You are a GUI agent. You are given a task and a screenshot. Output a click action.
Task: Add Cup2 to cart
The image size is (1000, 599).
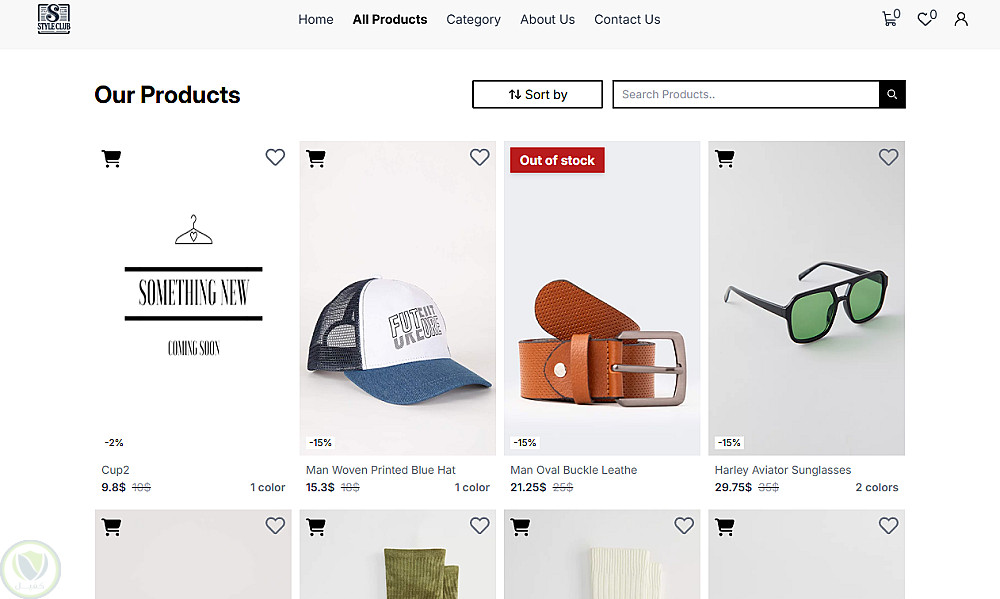pyautogui.click(x=112, y=158)
